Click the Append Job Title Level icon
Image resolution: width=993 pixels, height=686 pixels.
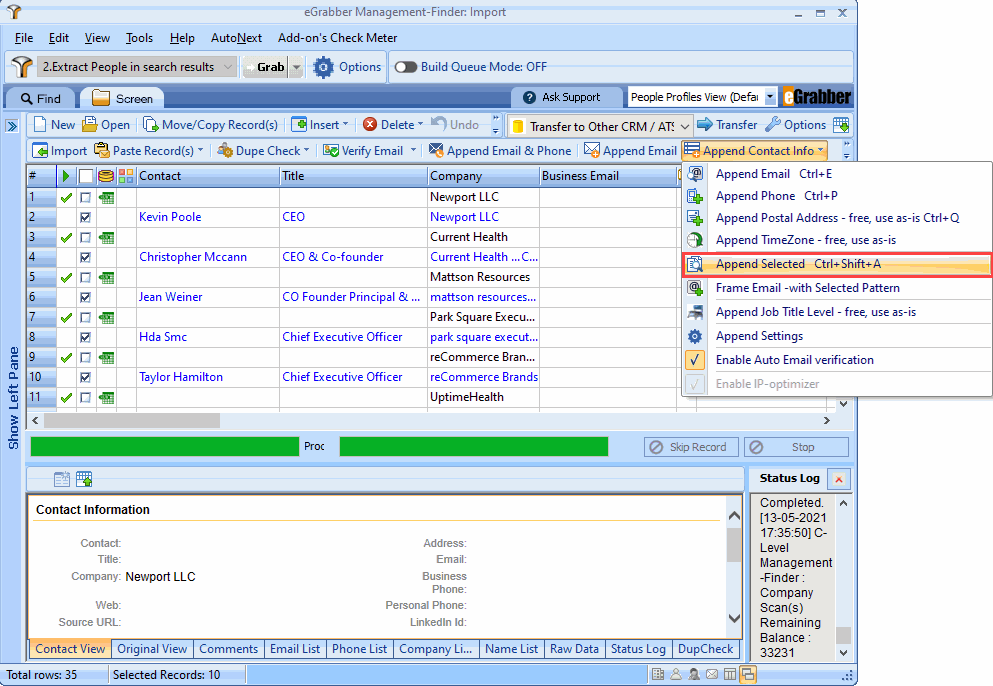(x=695, y=312)
